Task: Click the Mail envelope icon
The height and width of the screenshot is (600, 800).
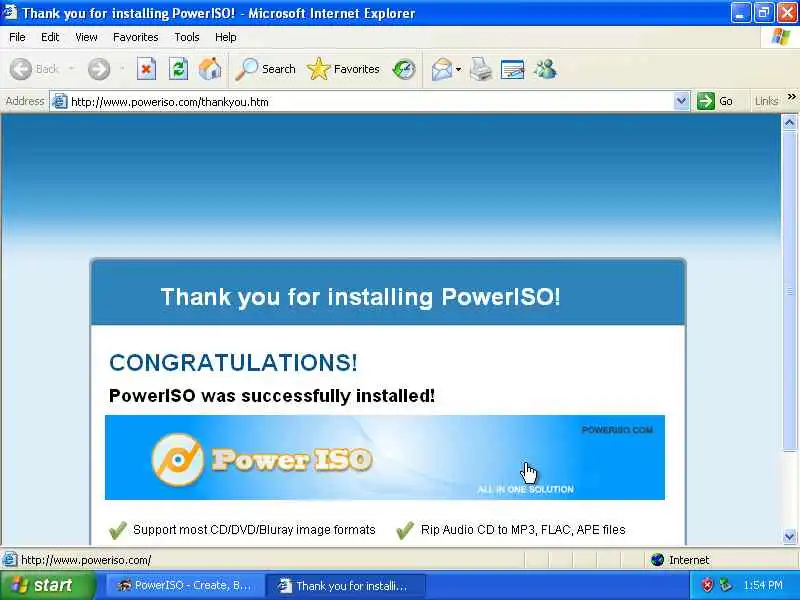Action: pos(442,69)
